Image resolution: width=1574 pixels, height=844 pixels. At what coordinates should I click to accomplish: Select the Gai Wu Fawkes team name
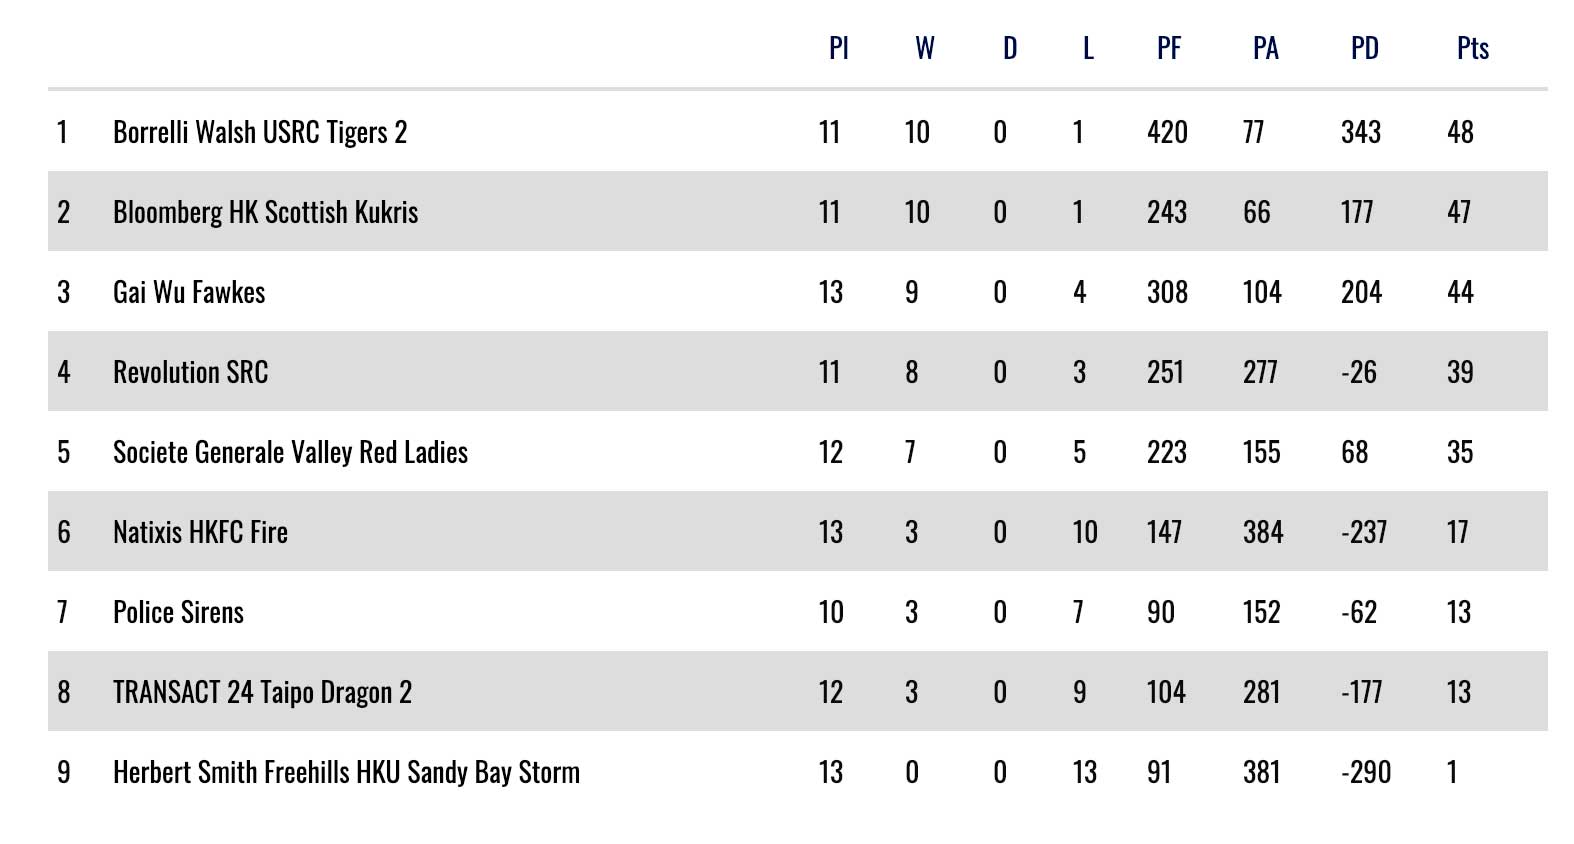click(189, 292)
